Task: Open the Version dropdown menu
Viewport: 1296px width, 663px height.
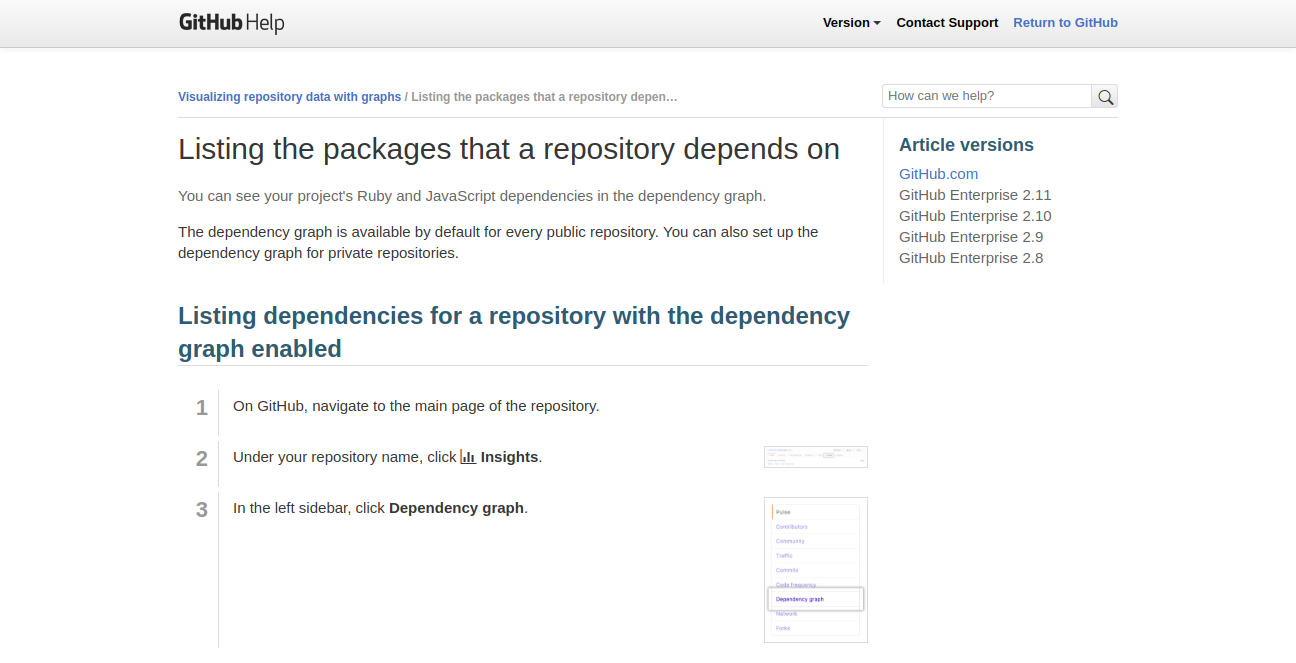Action: [852, 22]
